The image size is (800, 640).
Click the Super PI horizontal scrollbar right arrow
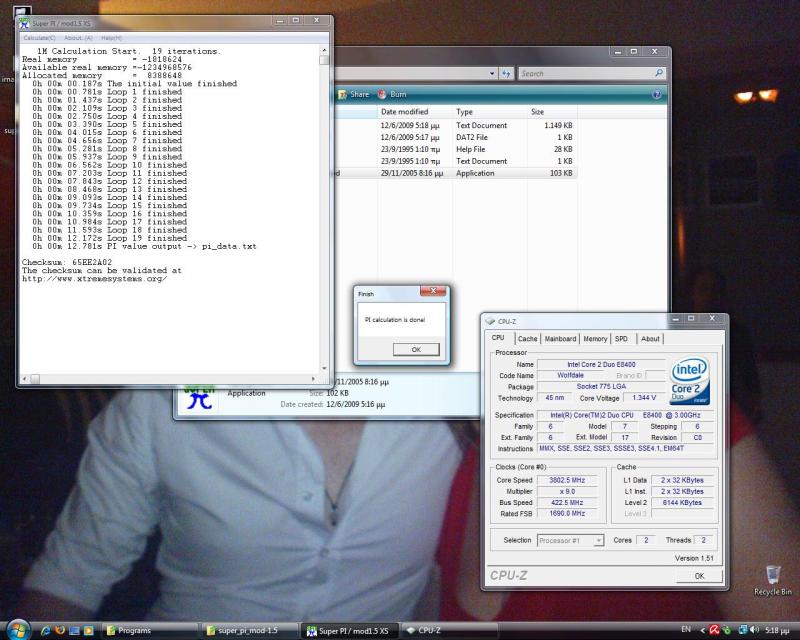313,379
